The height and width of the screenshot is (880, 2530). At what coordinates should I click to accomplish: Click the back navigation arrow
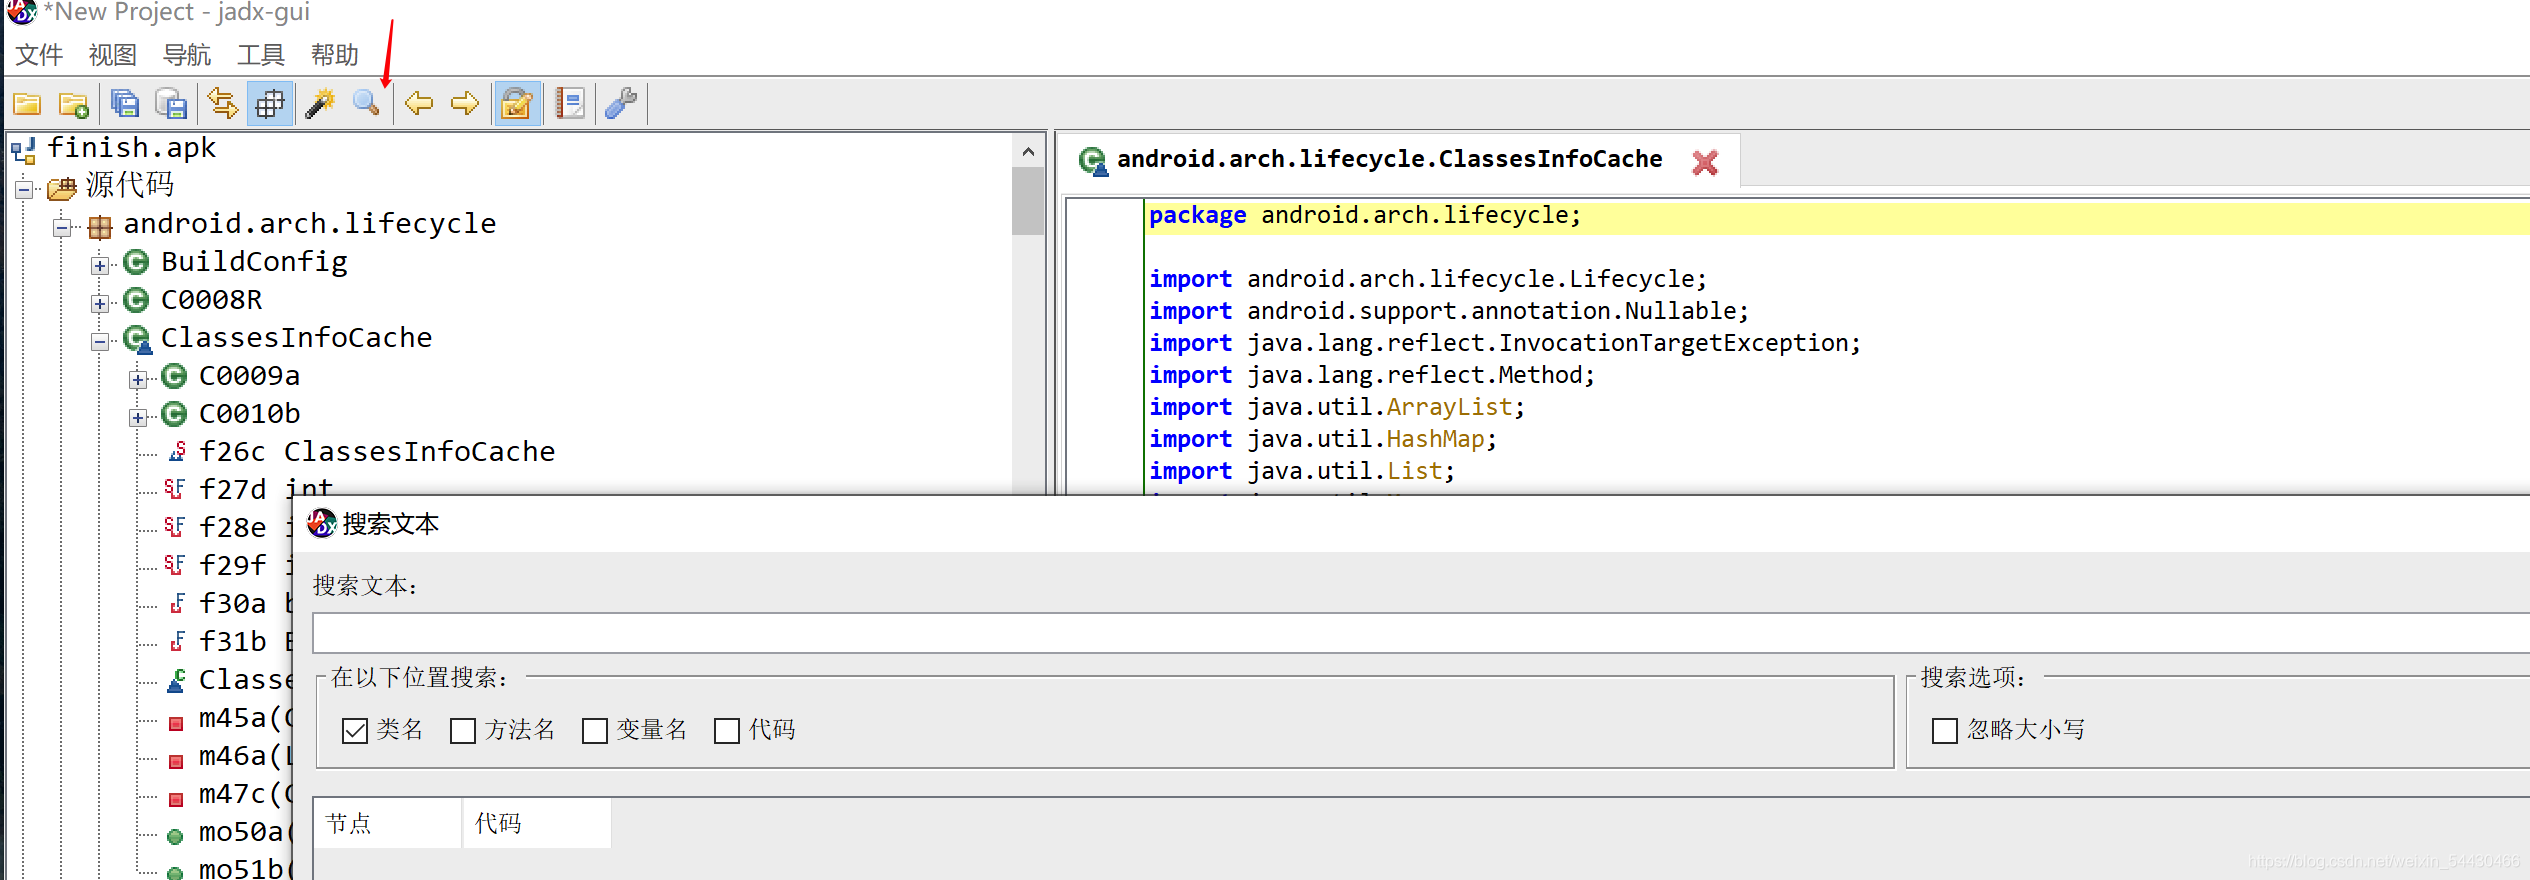419,103
